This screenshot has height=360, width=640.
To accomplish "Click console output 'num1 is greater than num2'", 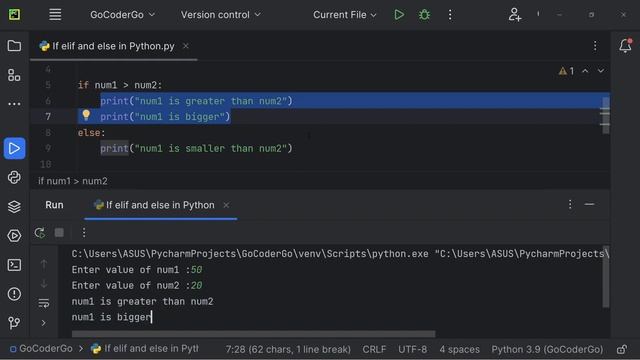I will click(x=142, y=301).
